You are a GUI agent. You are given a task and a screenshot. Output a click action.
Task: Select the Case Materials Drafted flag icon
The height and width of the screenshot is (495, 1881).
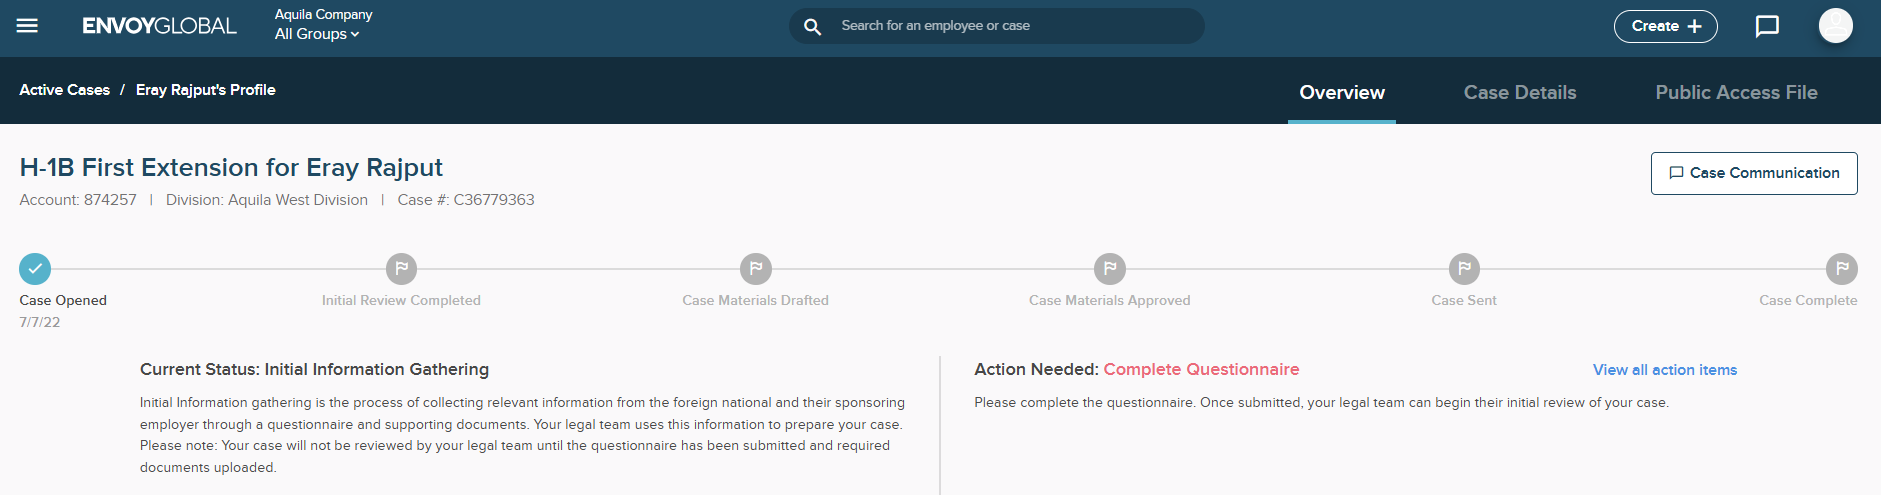tap(755, 269)
